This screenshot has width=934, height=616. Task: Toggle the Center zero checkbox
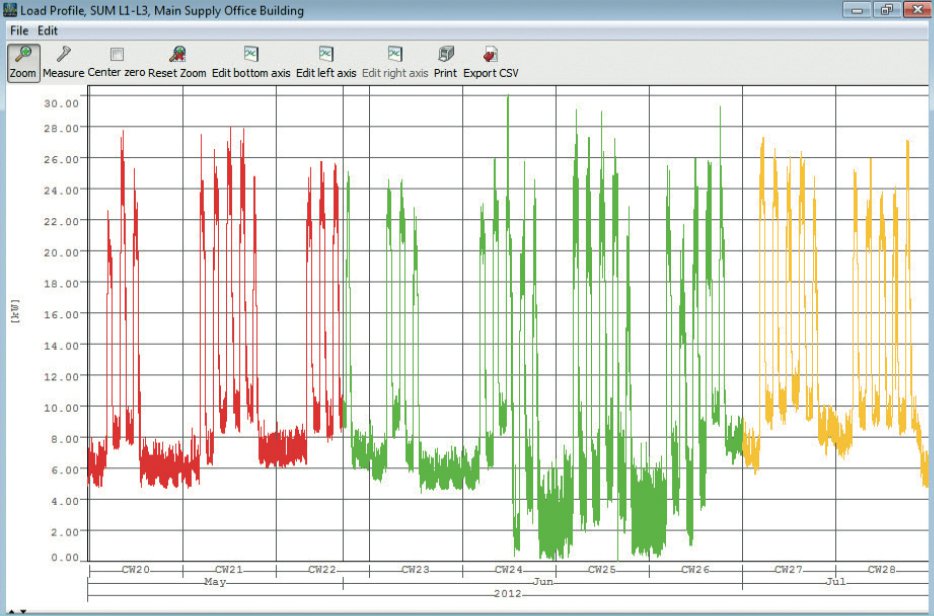click(x=117, y=55)
